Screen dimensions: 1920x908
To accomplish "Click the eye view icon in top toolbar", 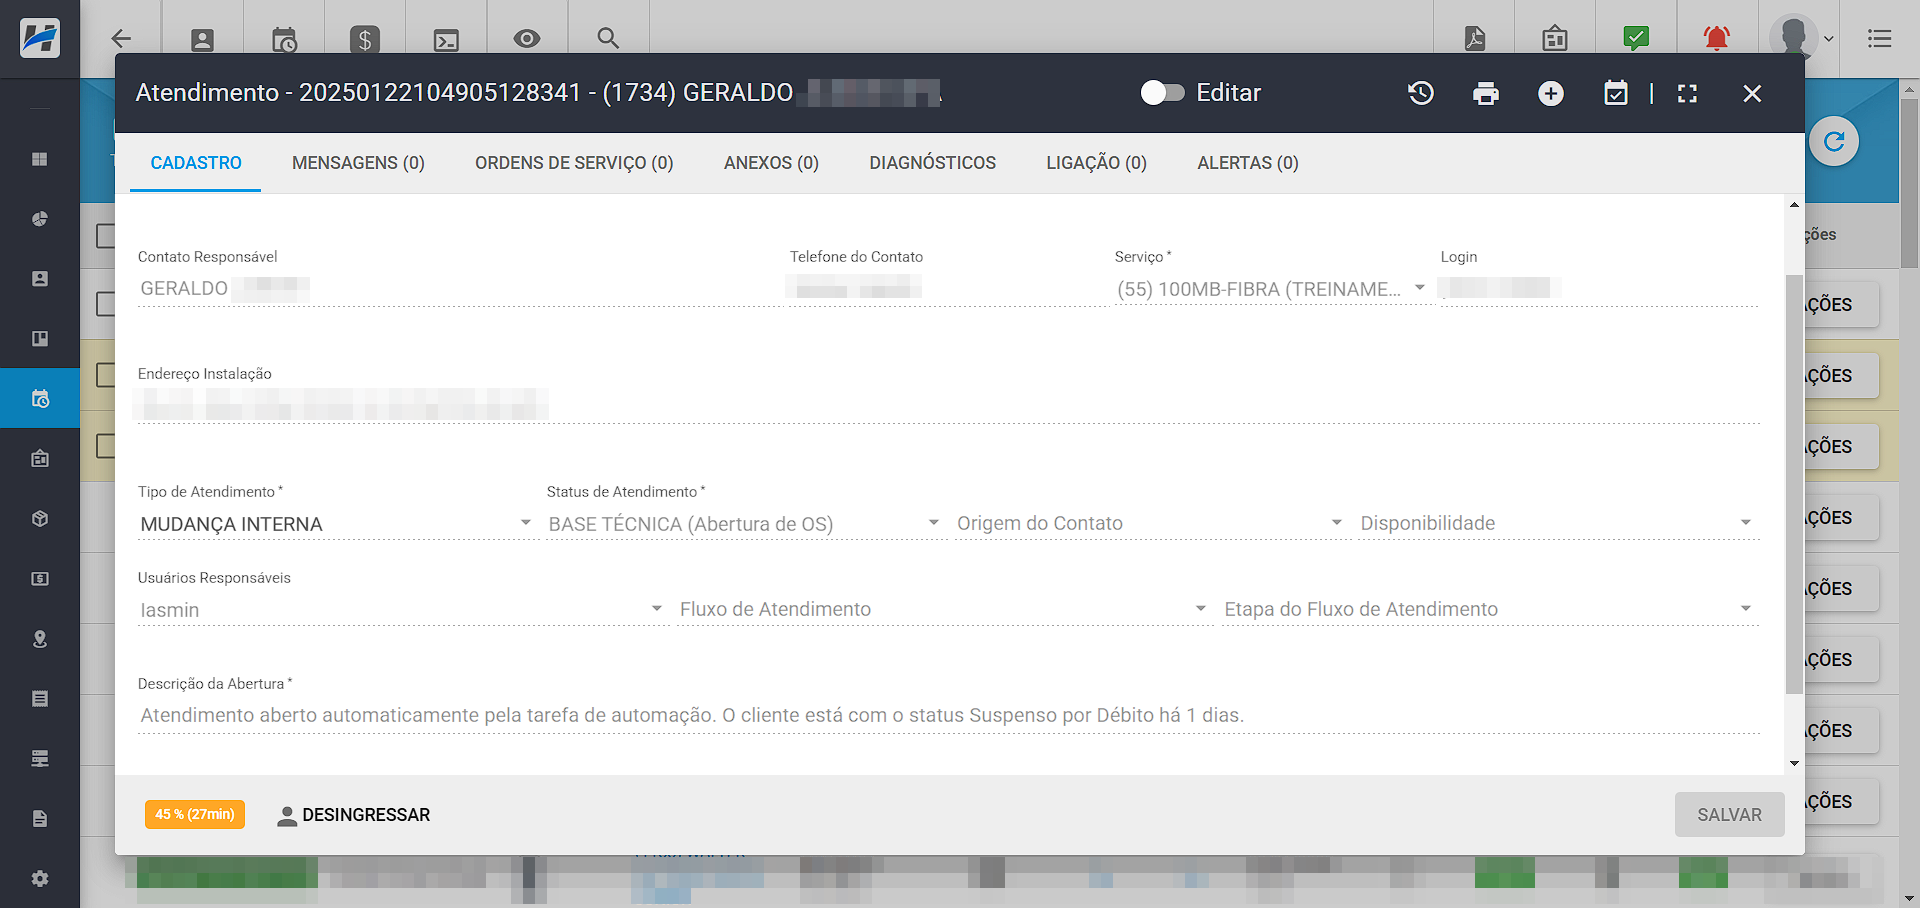I will pos(527,39).
